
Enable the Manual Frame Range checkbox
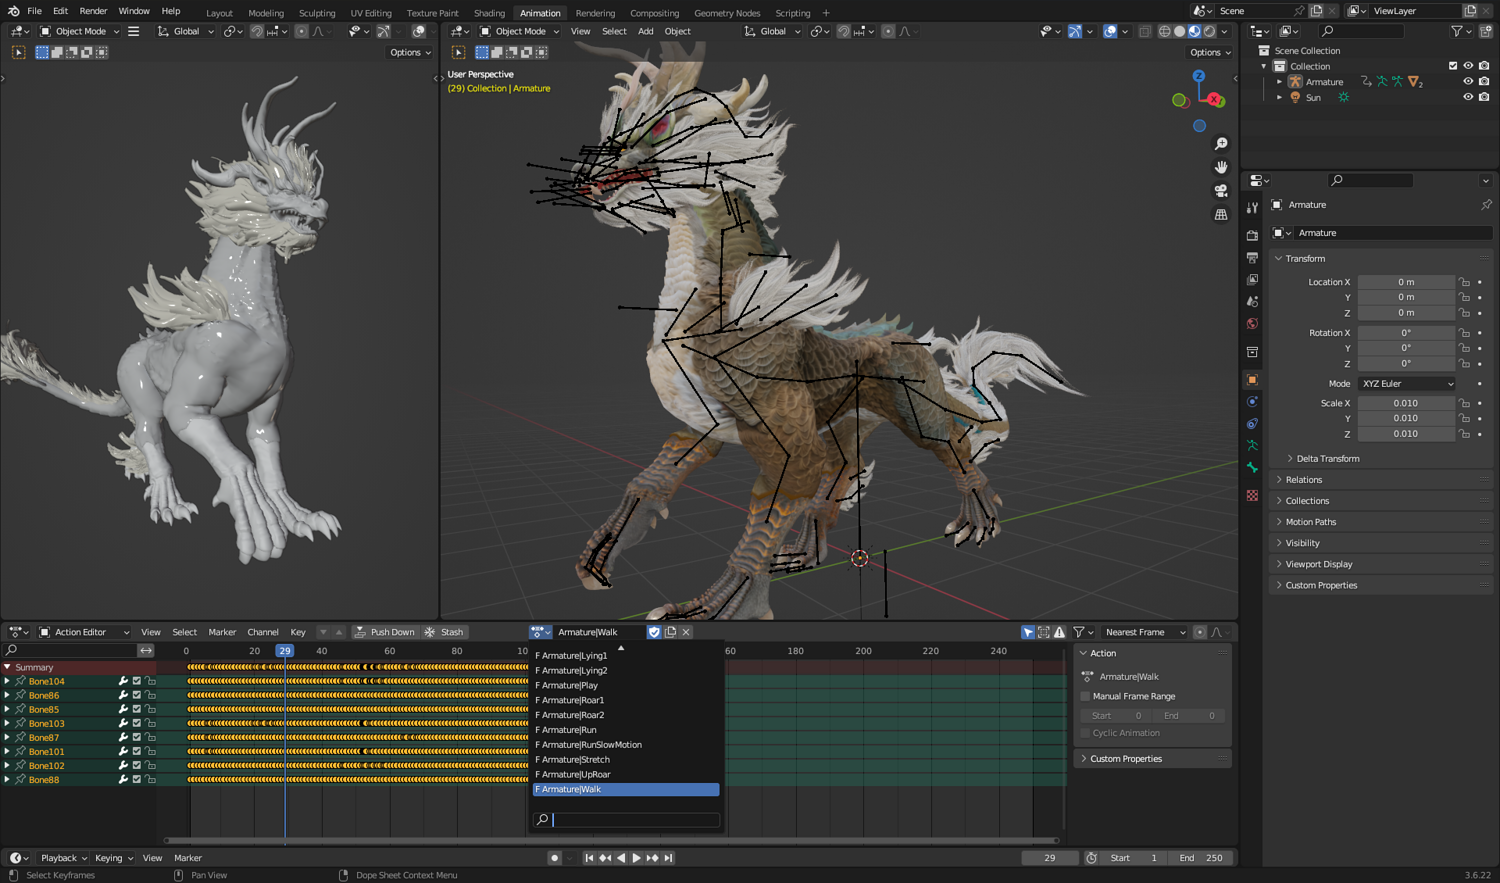[x=1086, y=696]
